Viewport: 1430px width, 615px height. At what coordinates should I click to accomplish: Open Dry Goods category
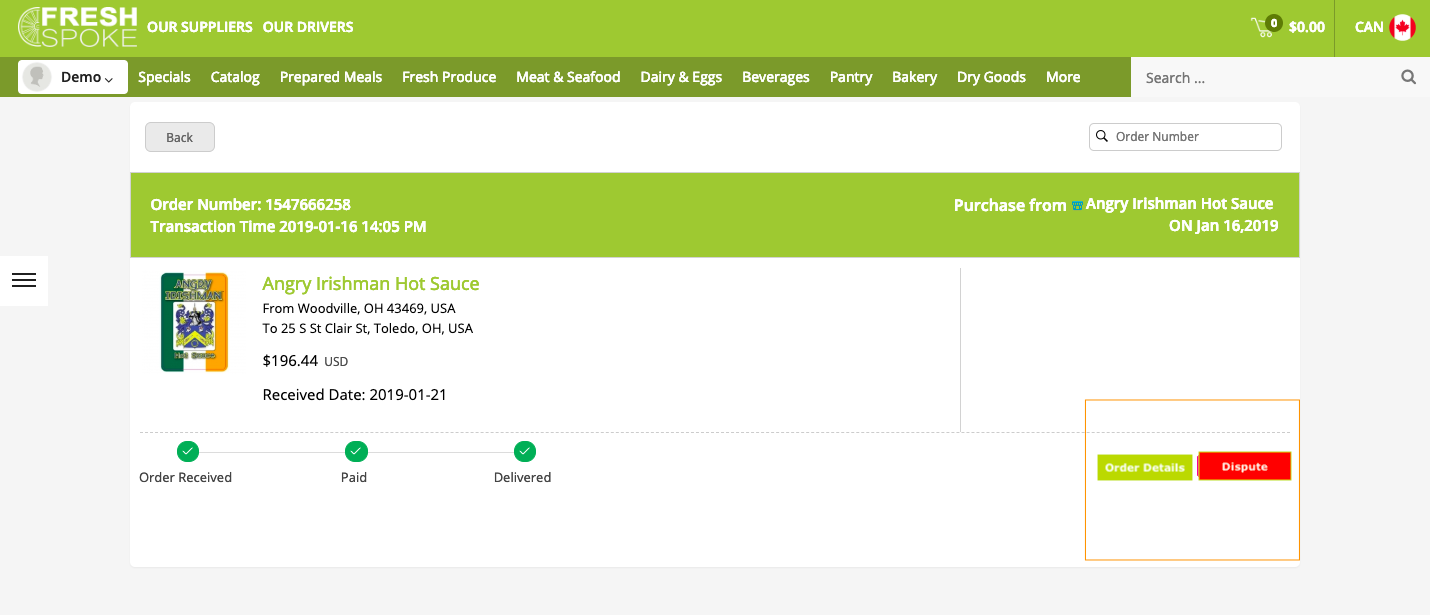[x=991, y=77]
